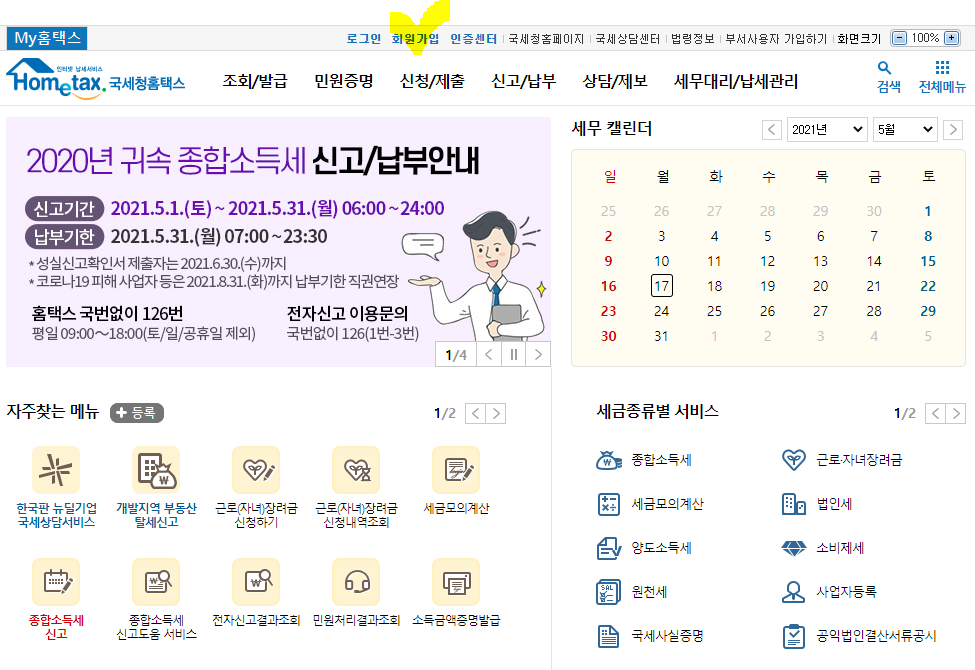Screen dimensions: 975x670
Task: Increase screen size with plus button
Action: click(x=951, y=38)
